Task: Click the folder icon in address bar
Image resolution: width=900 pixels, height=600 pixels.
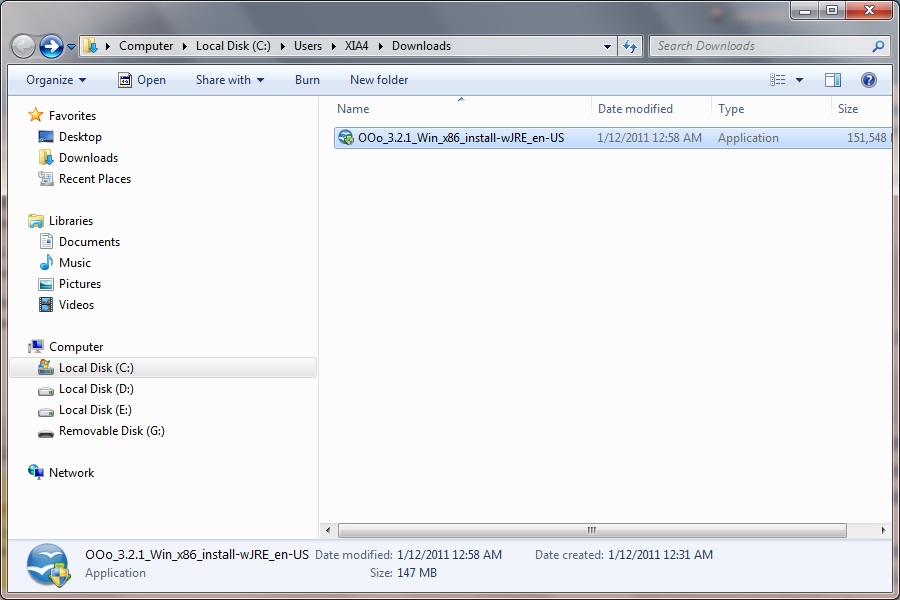Action: pos(90,46)
